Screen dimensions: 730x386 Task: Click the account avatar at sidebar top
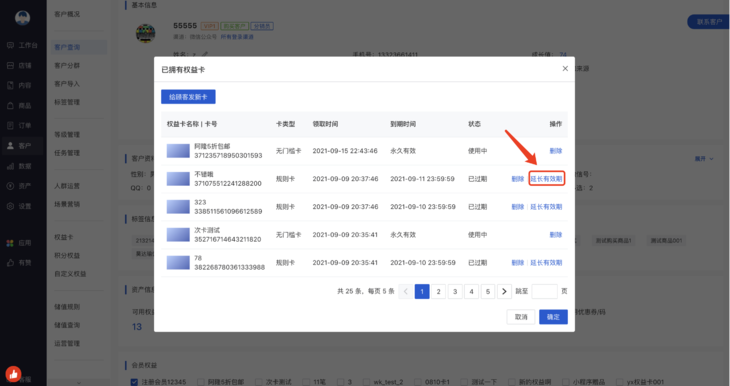tap(22, 18)
